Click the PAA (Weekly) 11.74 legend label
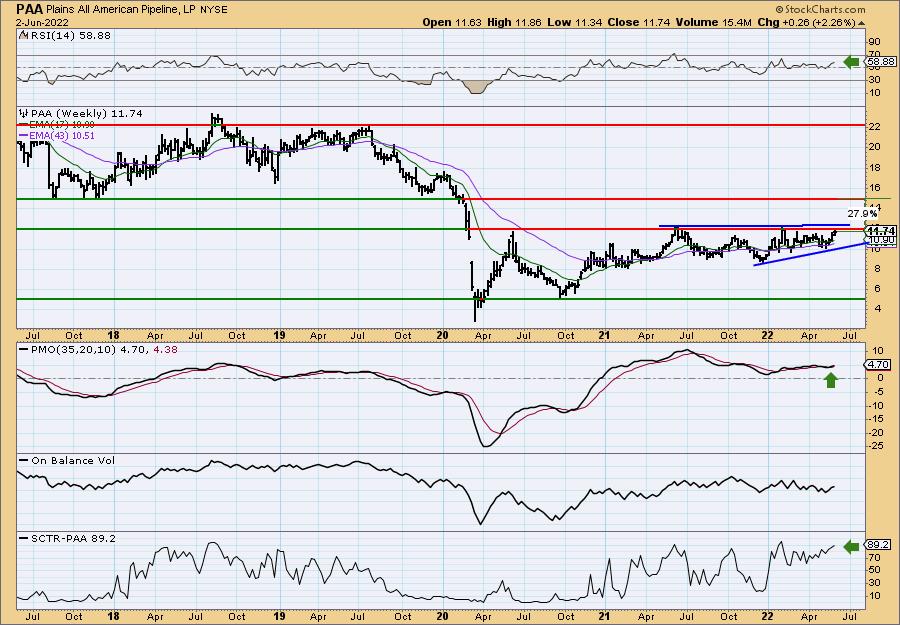Viewport: 900px width, 625px height. [80, 114]
